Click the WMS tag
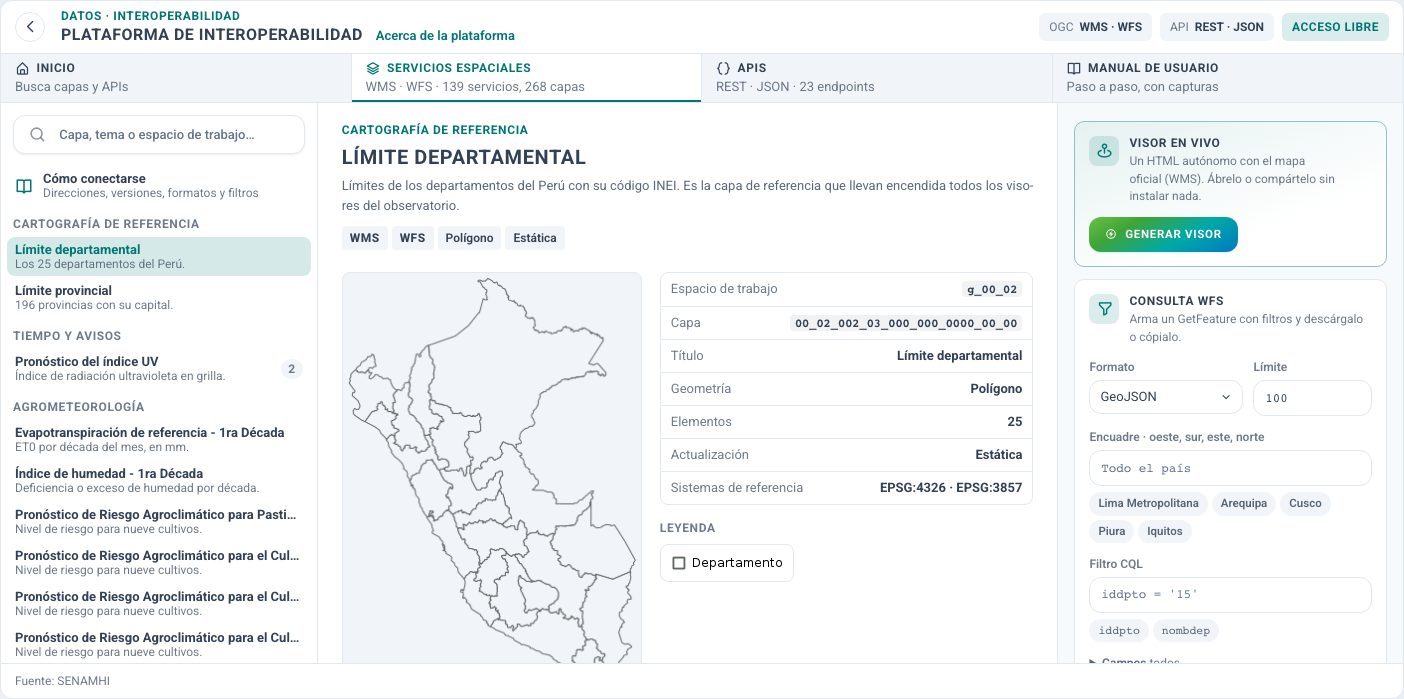Image resolution: width=1404 pixels, height=699 pixels. [364, 238]
